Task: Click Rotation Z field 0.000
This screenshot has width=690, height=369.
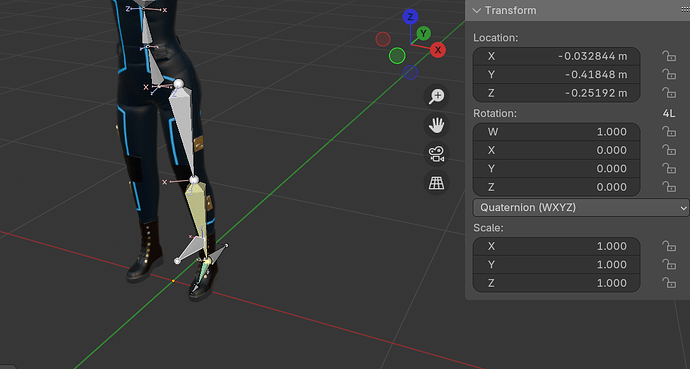Action: pyautogui.click(x=557, y=187)
